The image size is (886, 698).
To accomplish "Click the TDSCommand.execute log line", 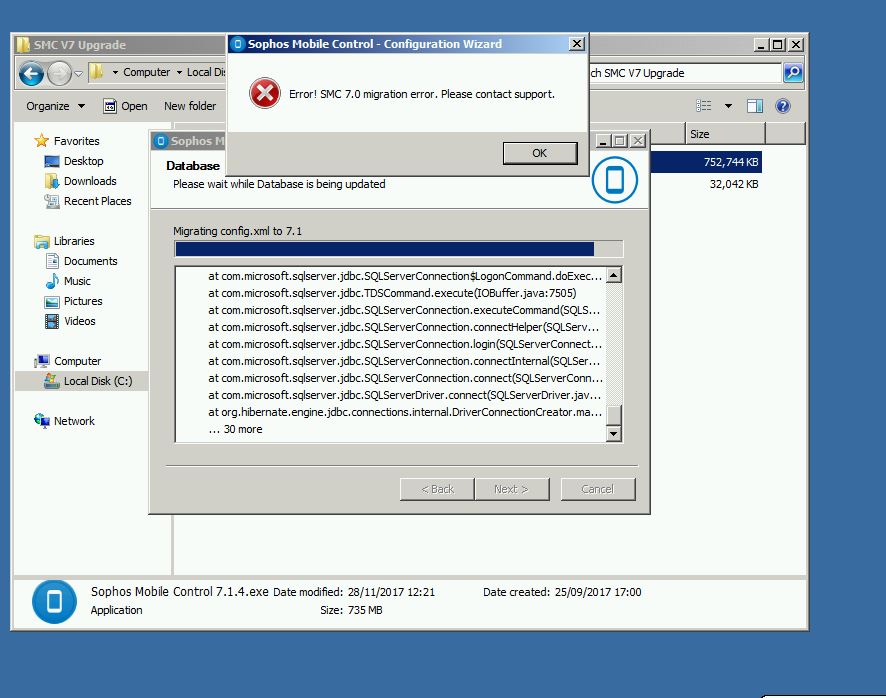I will click(392, 293).
